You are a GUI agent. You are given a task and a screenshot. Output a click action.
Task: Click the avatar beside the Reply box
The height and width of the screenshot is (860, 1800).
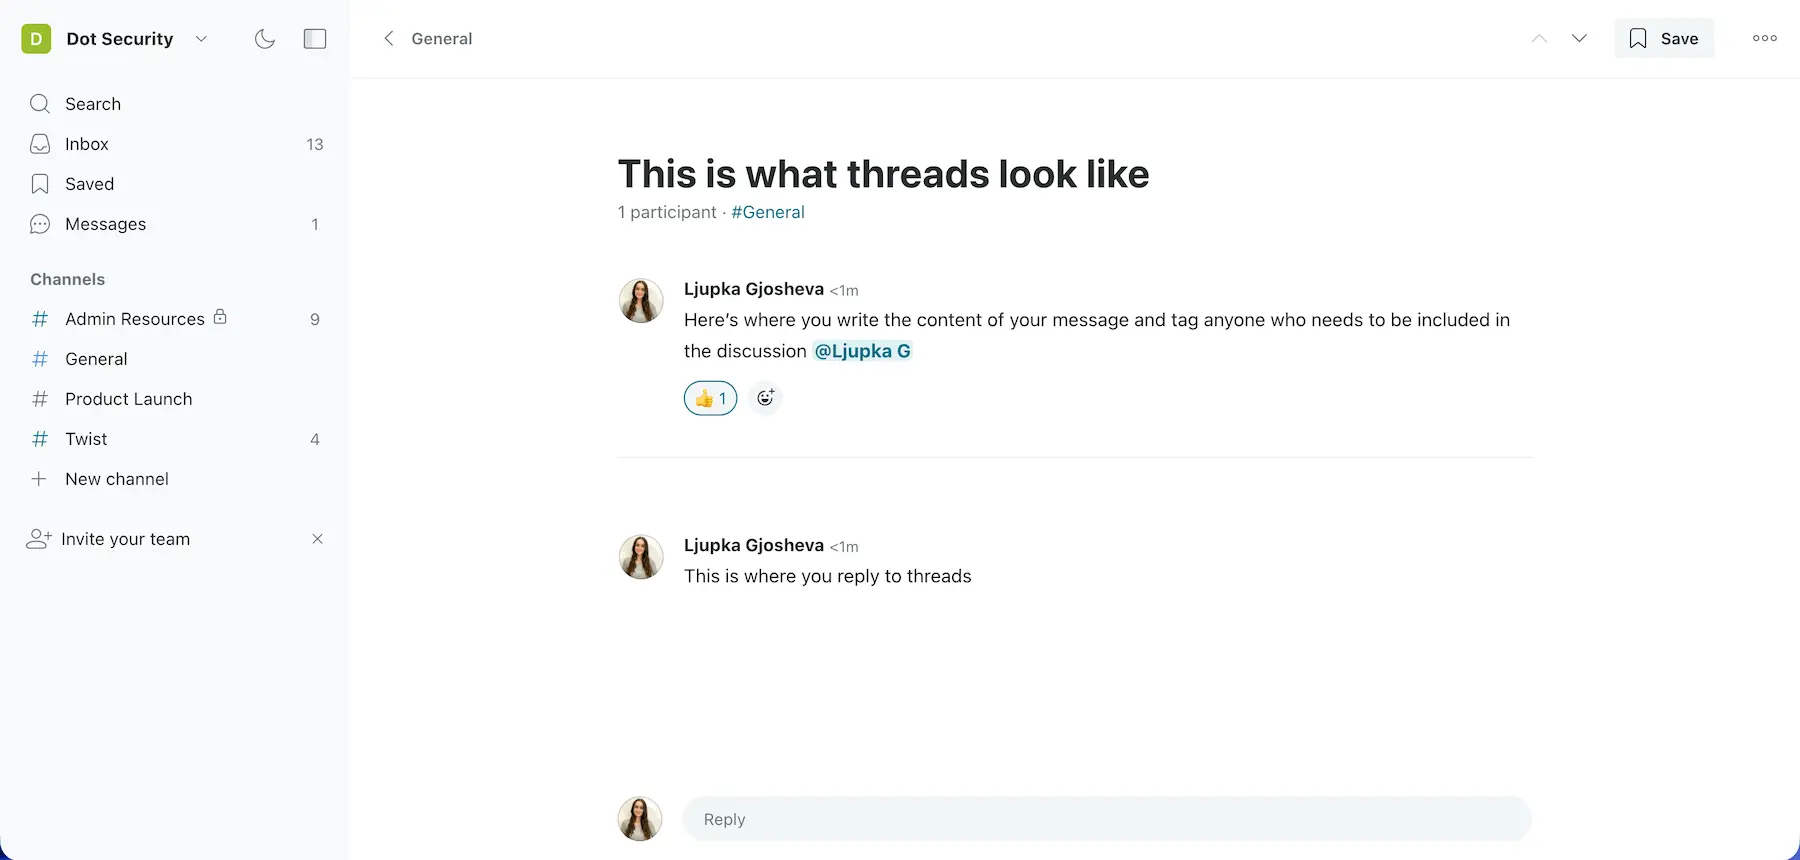click(x=640, y=819)
